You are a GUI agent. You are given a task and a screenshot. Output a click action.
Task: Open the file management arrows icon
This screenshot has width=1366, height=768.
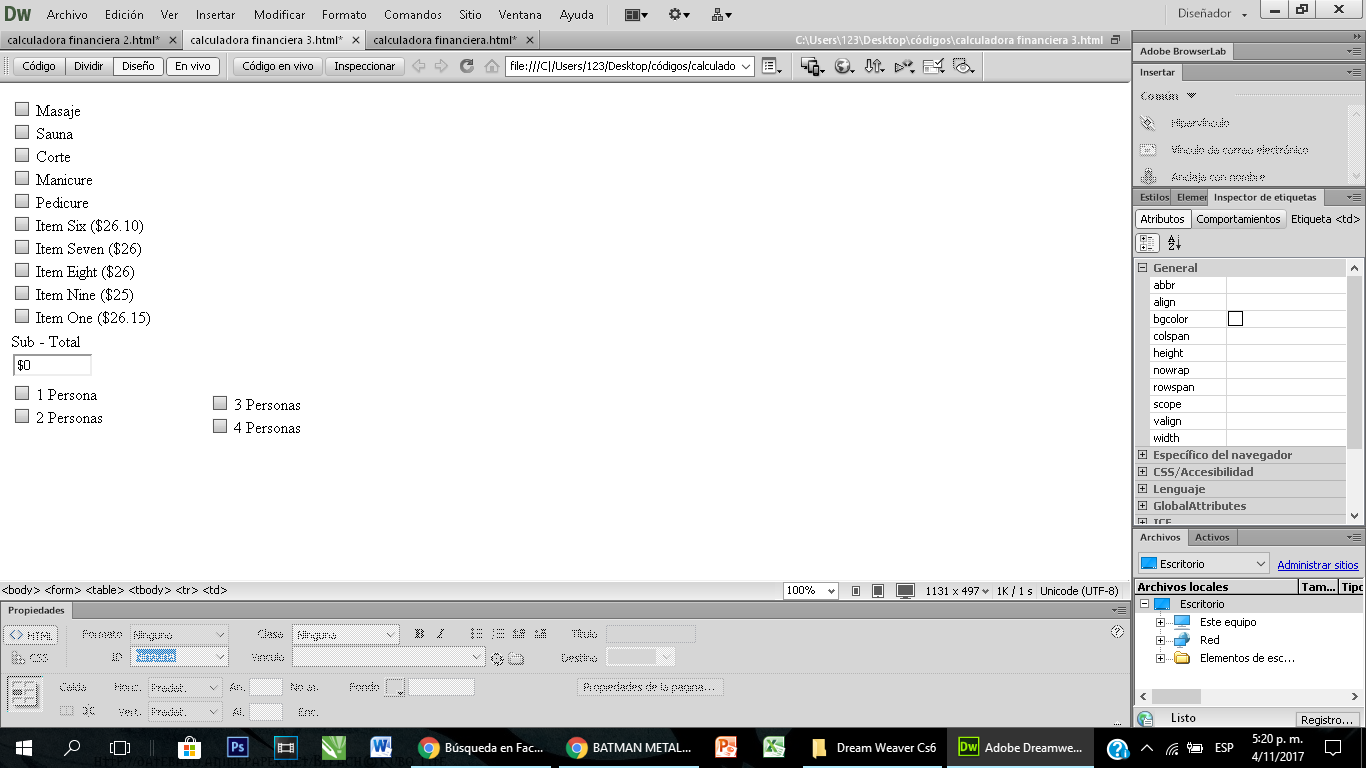874,66
